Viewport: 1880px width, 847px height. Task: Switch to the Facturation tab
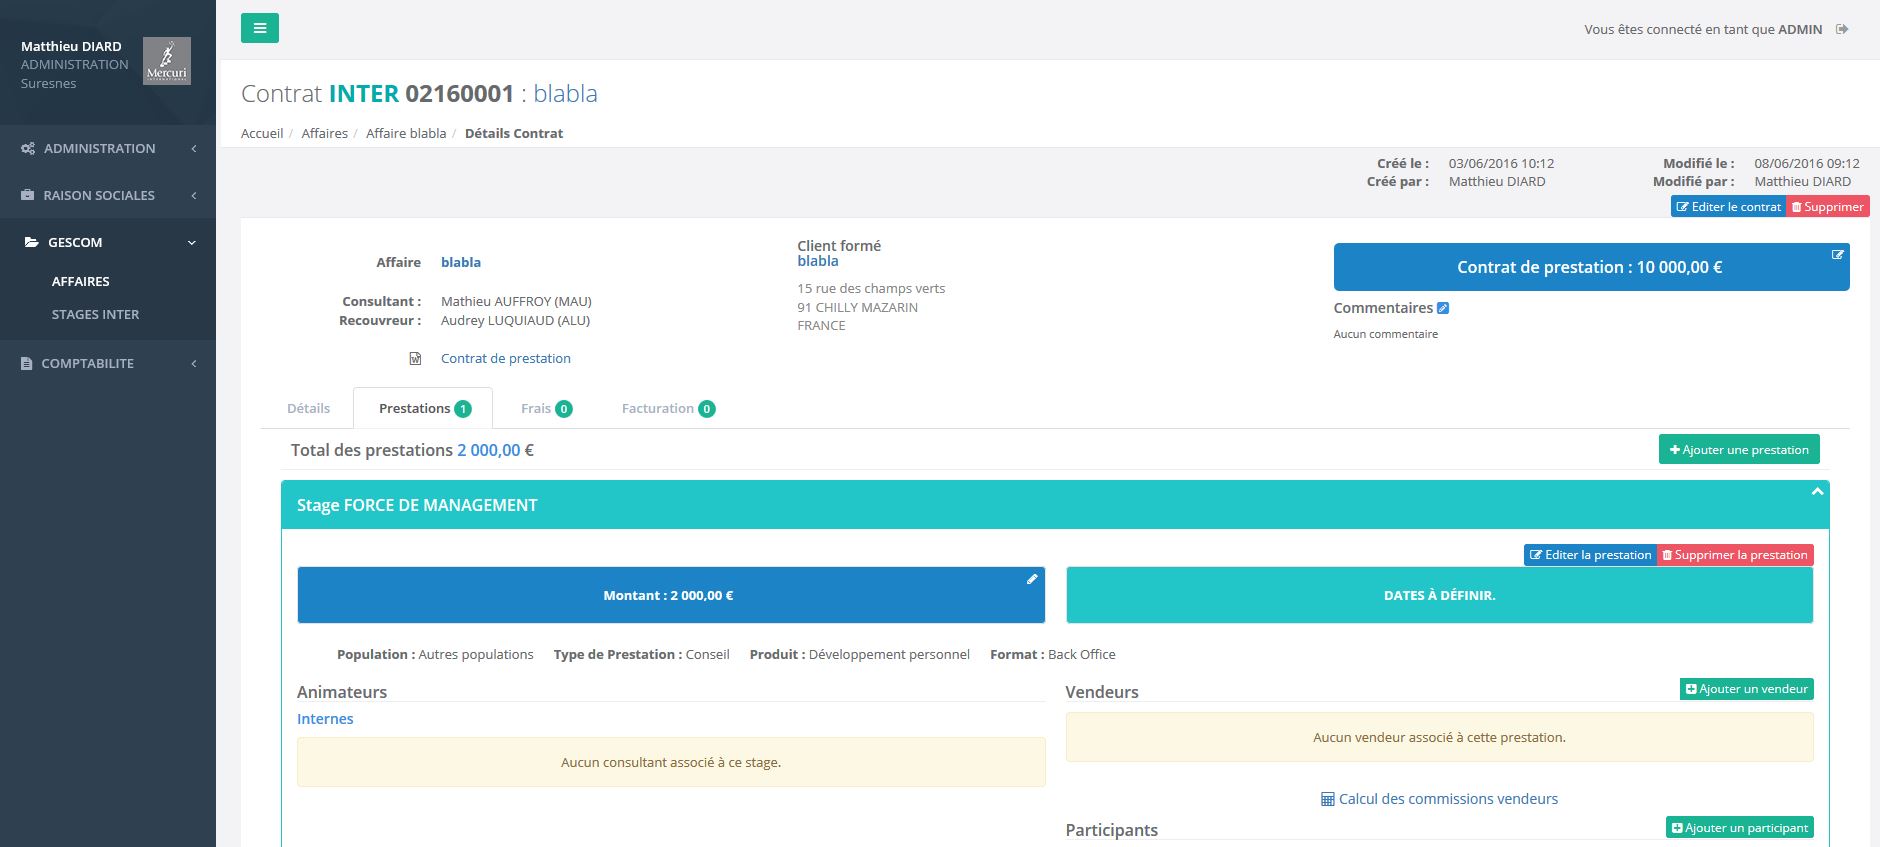[667, 408]
